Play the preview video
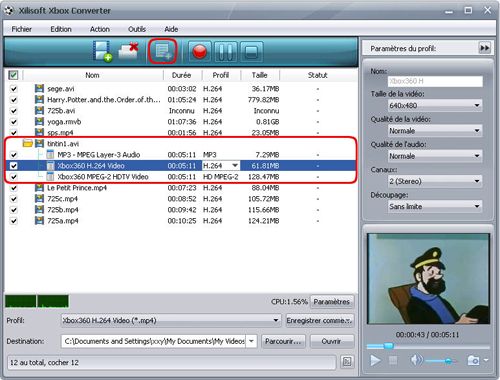This screenshot has height=380, width=500. pos(375,360)
